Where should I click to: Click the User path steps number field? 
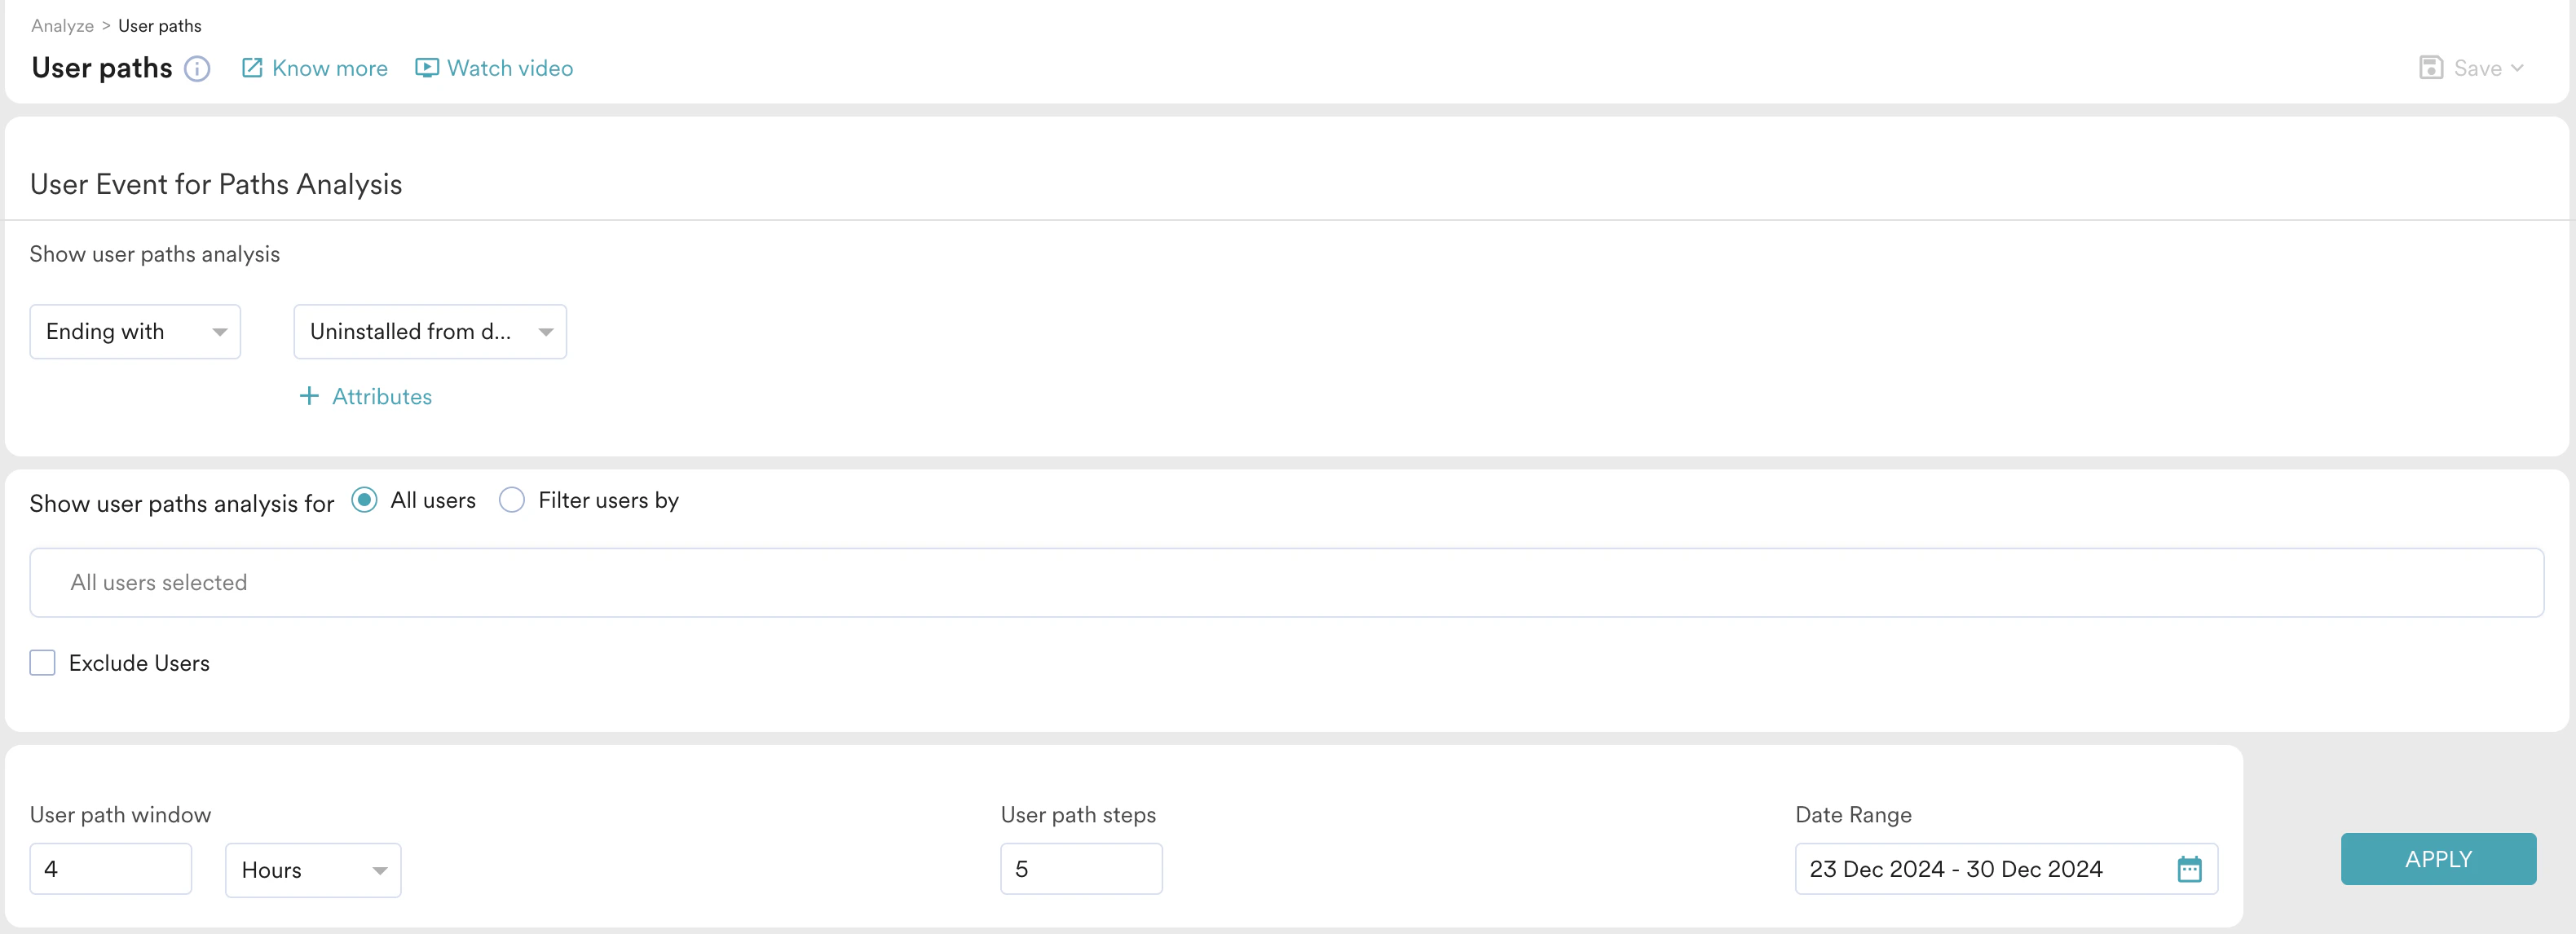pos(1081,868)
